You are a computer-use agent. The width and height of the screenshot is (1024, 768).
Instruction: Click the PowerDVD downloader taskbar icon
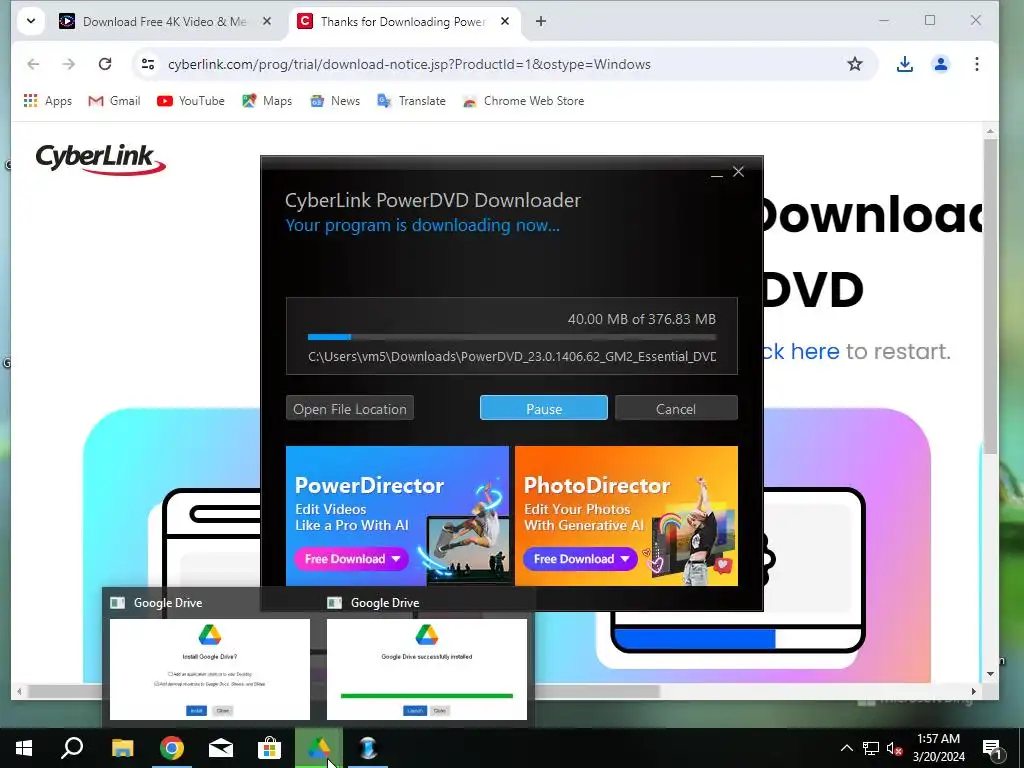click(x=368, y=748)
